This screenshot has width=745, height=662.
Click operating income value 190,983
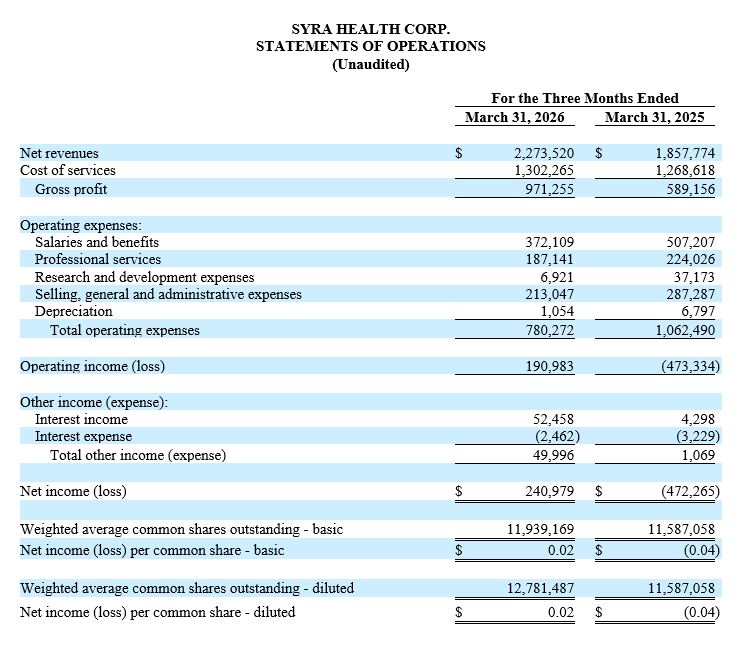[x=550, y=366]
